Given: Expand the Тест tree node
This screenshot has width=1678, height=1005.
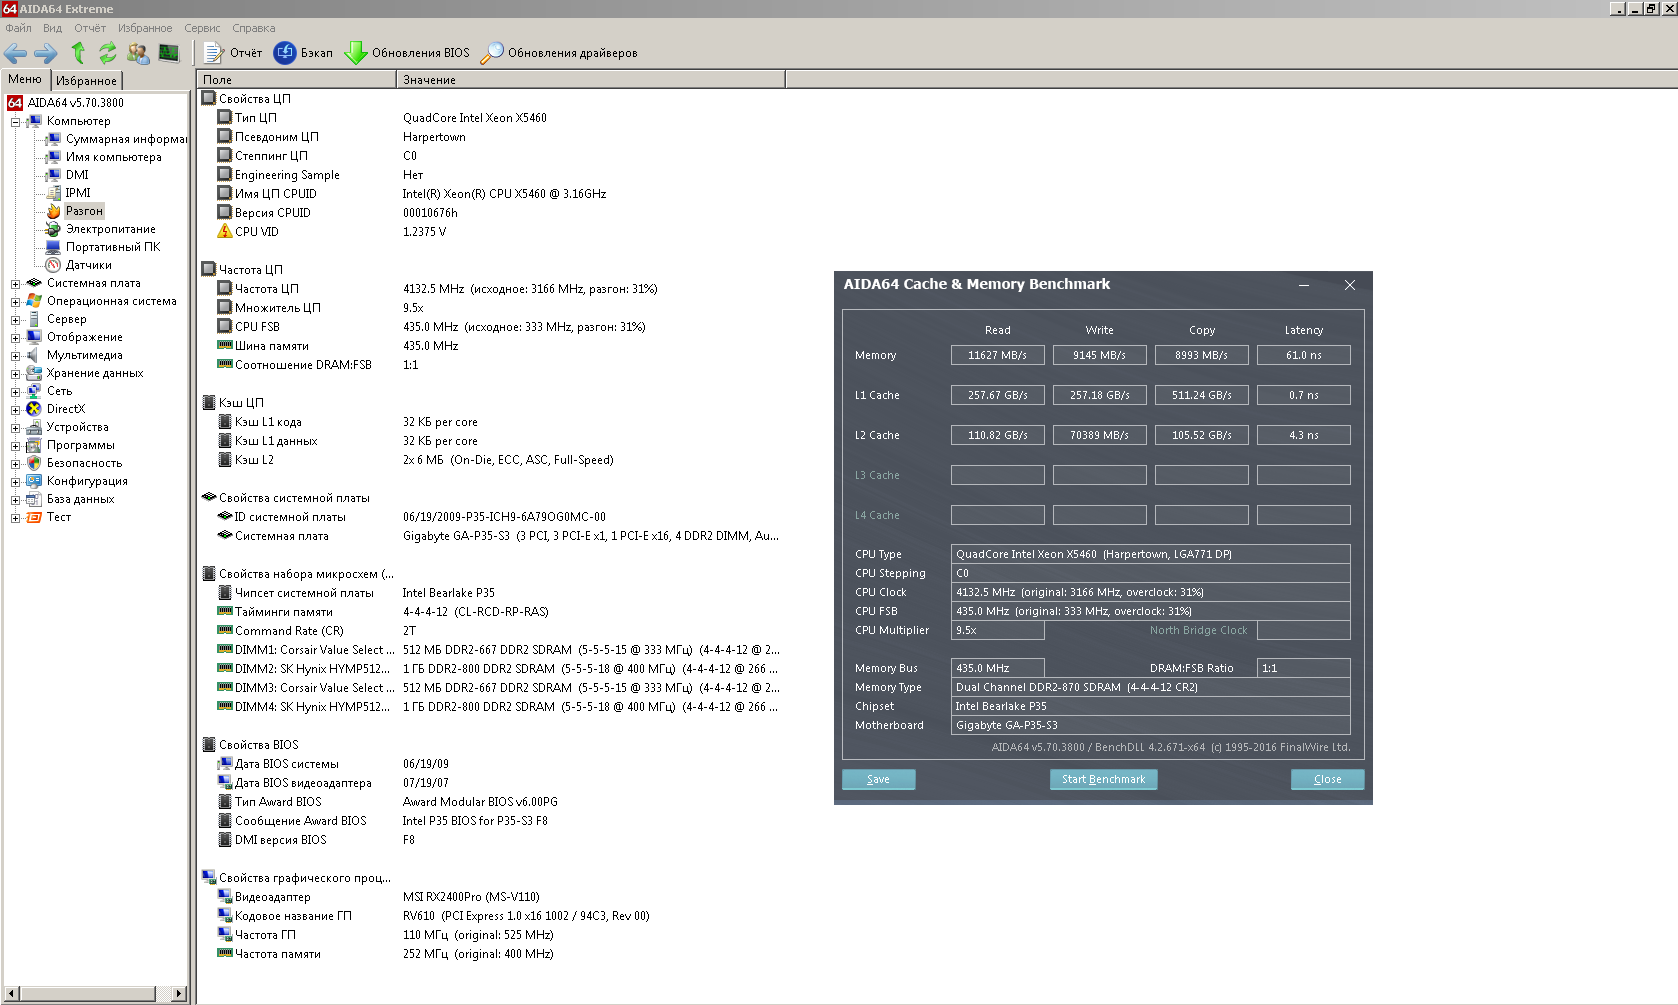Looking at the screenshot, I should pos(15,518).
